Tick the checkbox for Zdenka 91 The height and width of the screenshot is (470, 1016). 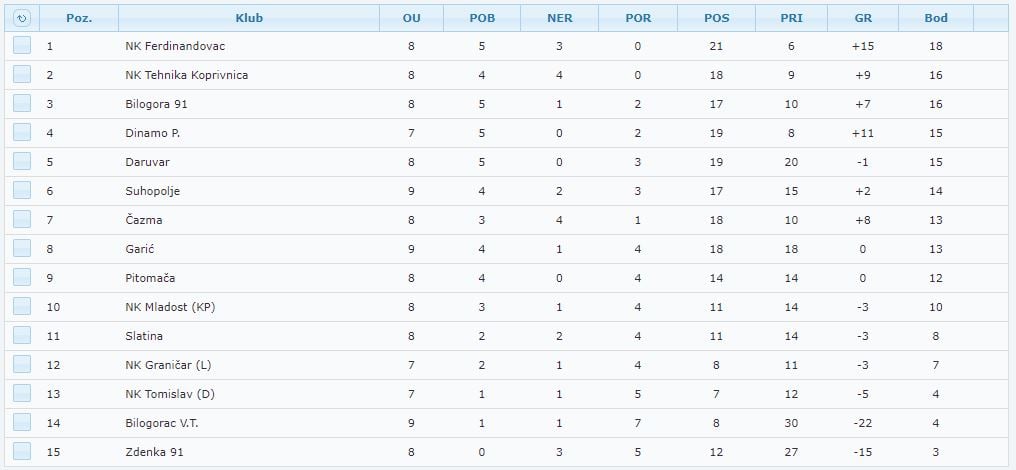[x=21, y=451]
